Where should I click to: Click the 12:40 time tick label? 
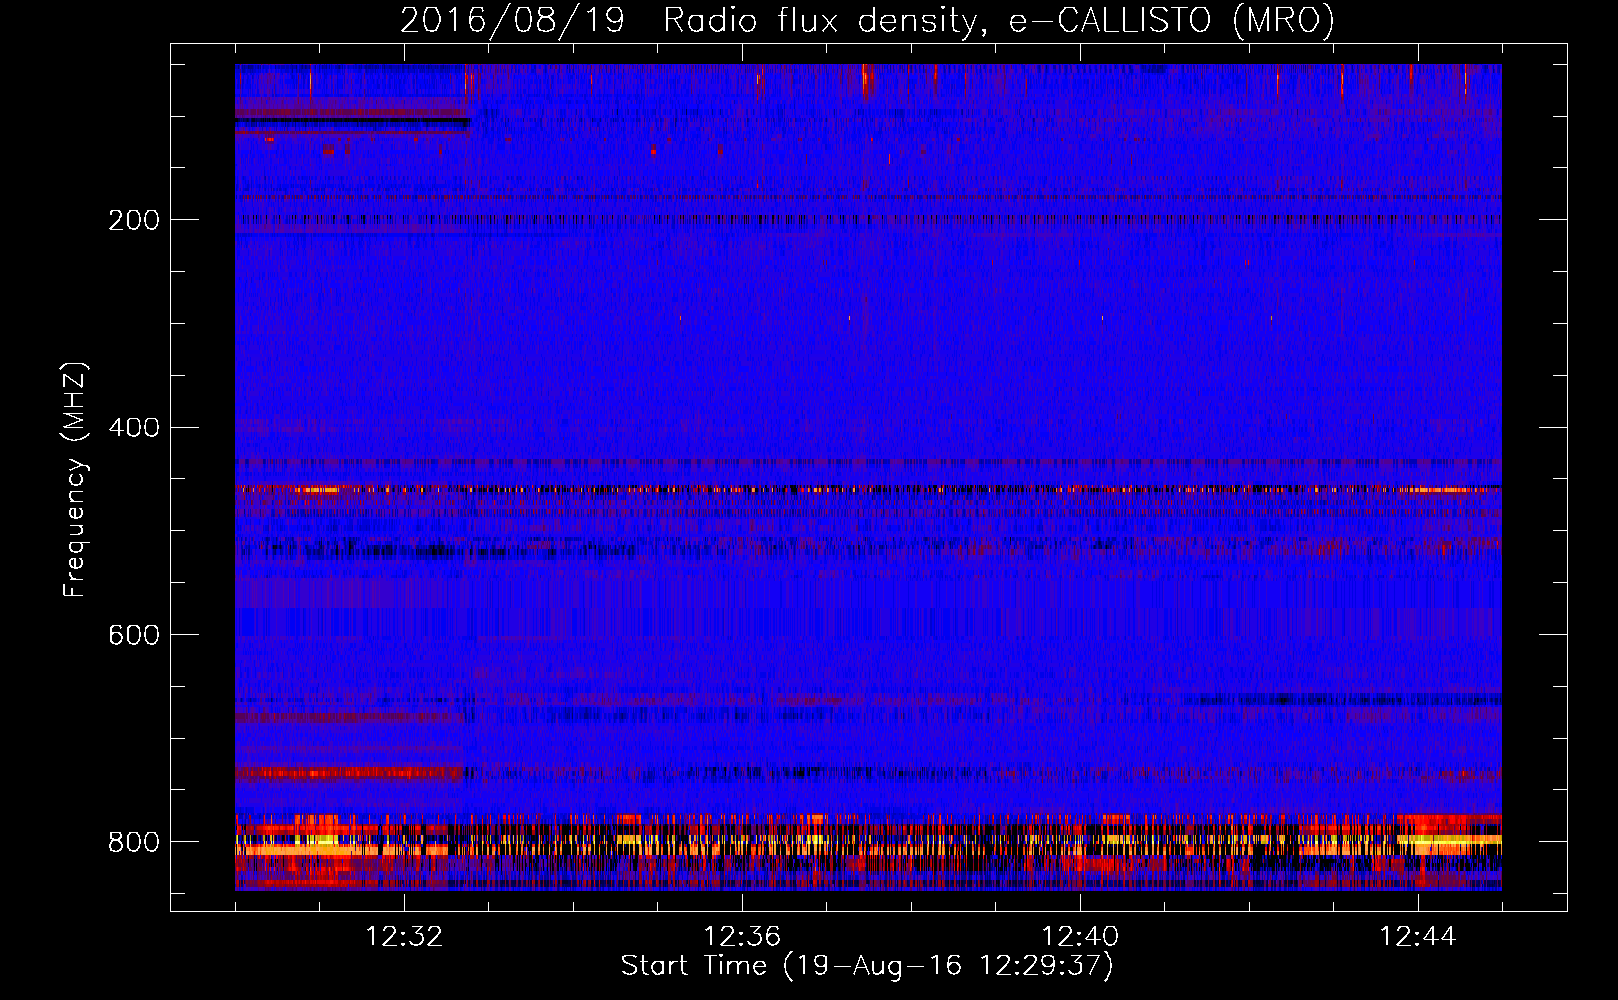[1080, 937]
